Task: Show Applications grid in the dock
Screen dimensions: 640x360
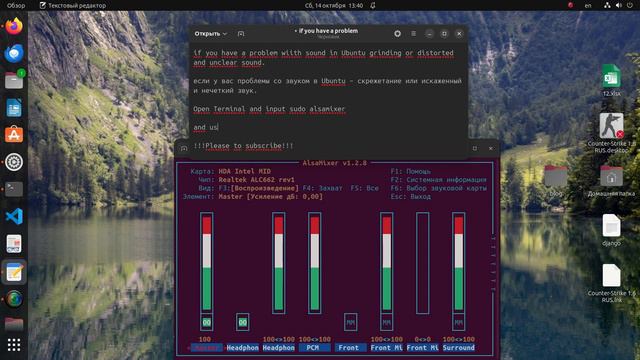Action: [x=14, y=345]
